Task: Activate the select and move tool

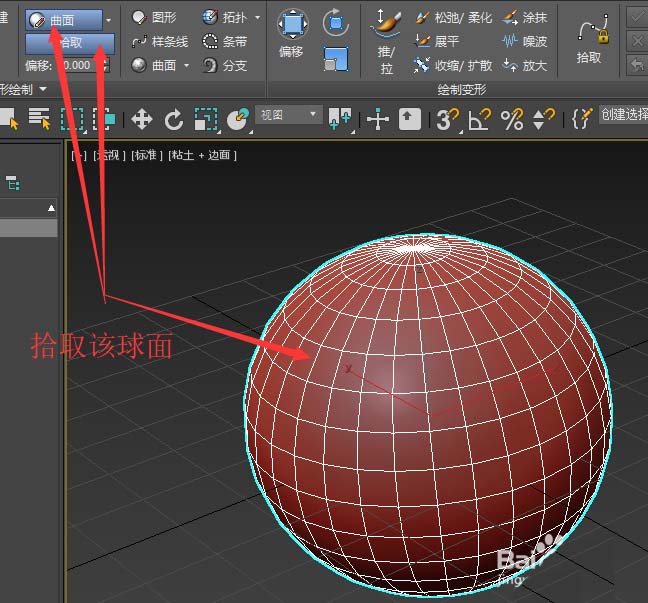Action: pyautogui.click(x=141, y=120)
